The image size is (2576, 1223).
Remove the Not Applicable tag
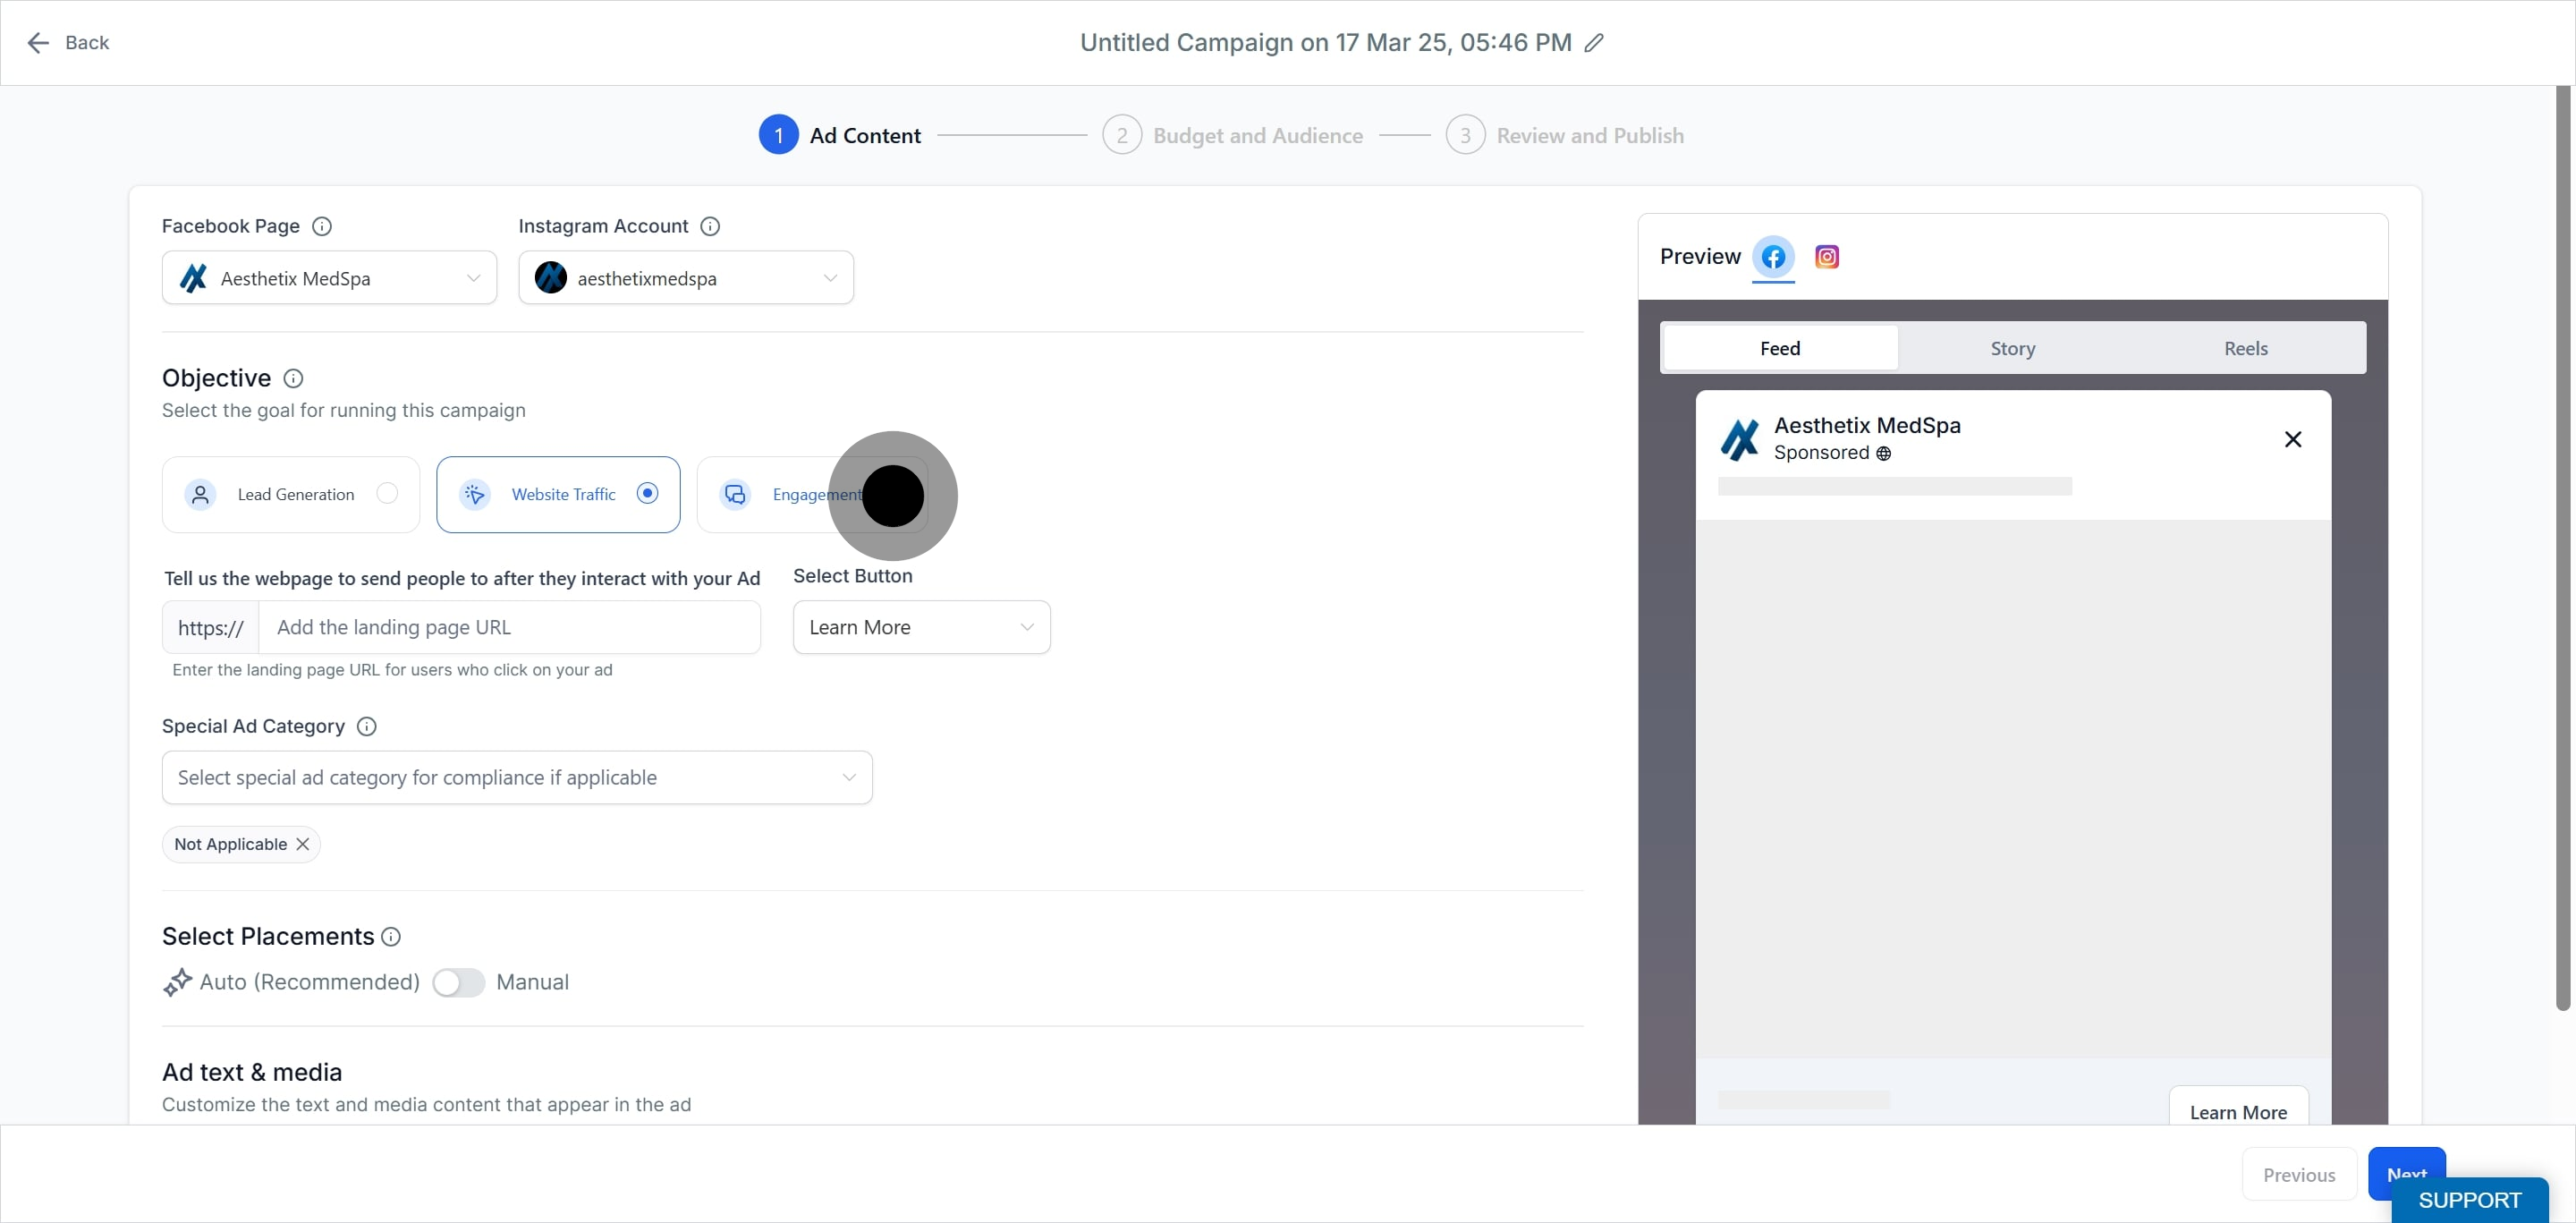coord(303,844)
